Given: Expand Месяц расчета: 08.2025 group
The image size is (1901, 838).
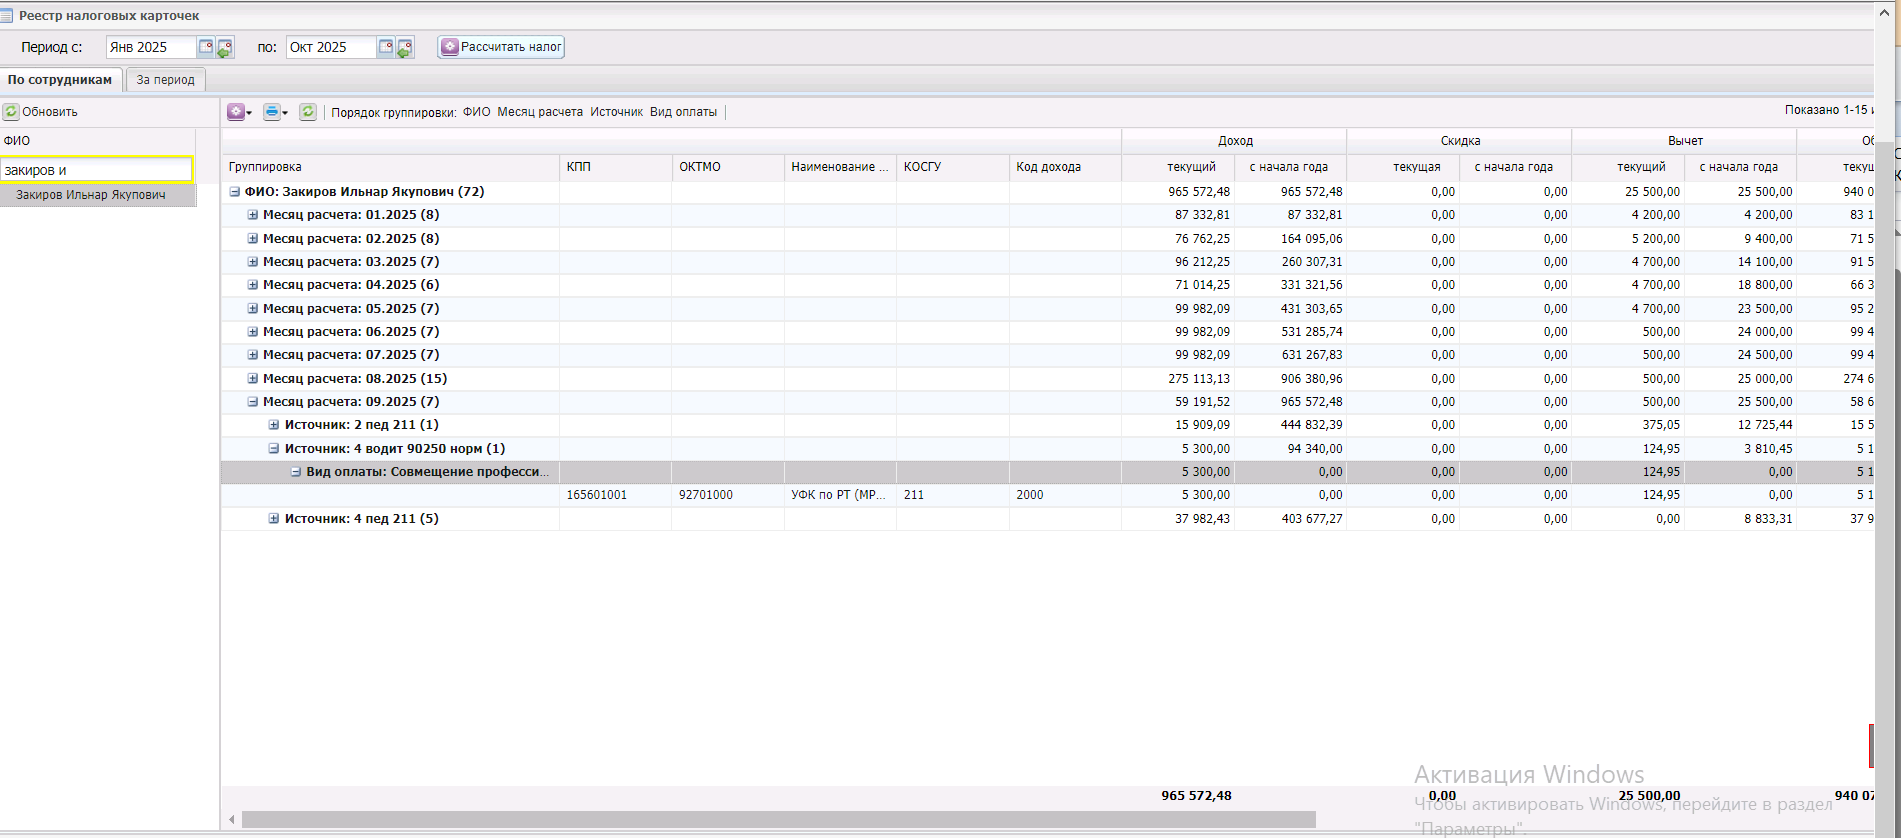Looking at the screenshot, I should pyautogui.click(x=253, y=379).
